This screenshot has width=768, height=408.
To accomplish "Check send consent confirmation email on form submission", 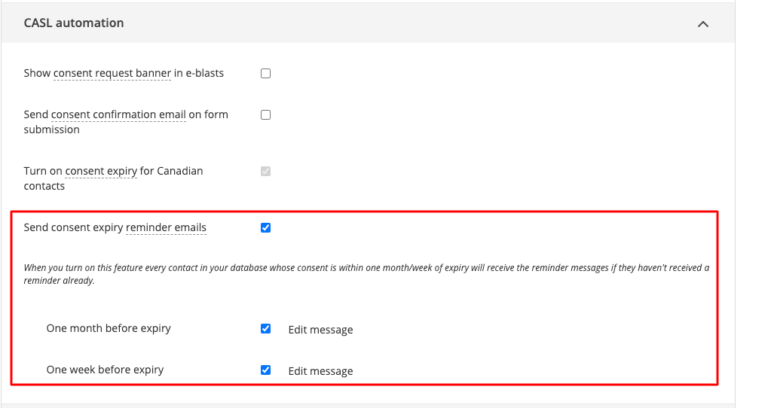I will click(265, 115).
